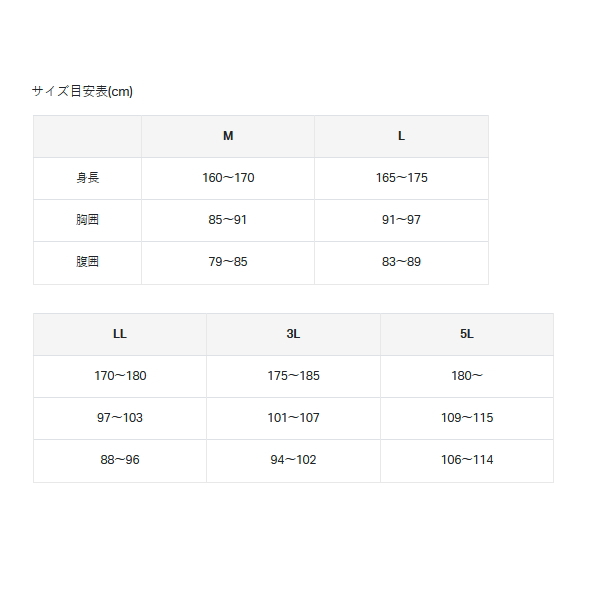600x600 pixels.
Task: Click the 5L size column header
Action: (466, 334)
